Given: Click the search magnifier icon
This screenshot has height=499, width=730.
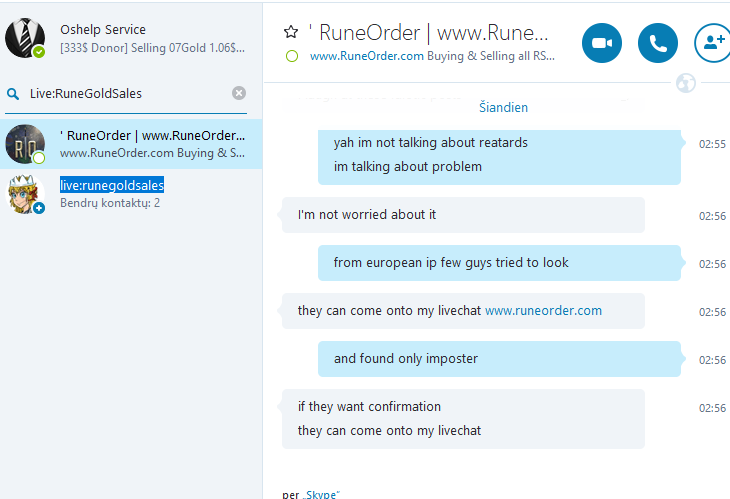Looking at the screenshot, I should (x=13, y=94).
